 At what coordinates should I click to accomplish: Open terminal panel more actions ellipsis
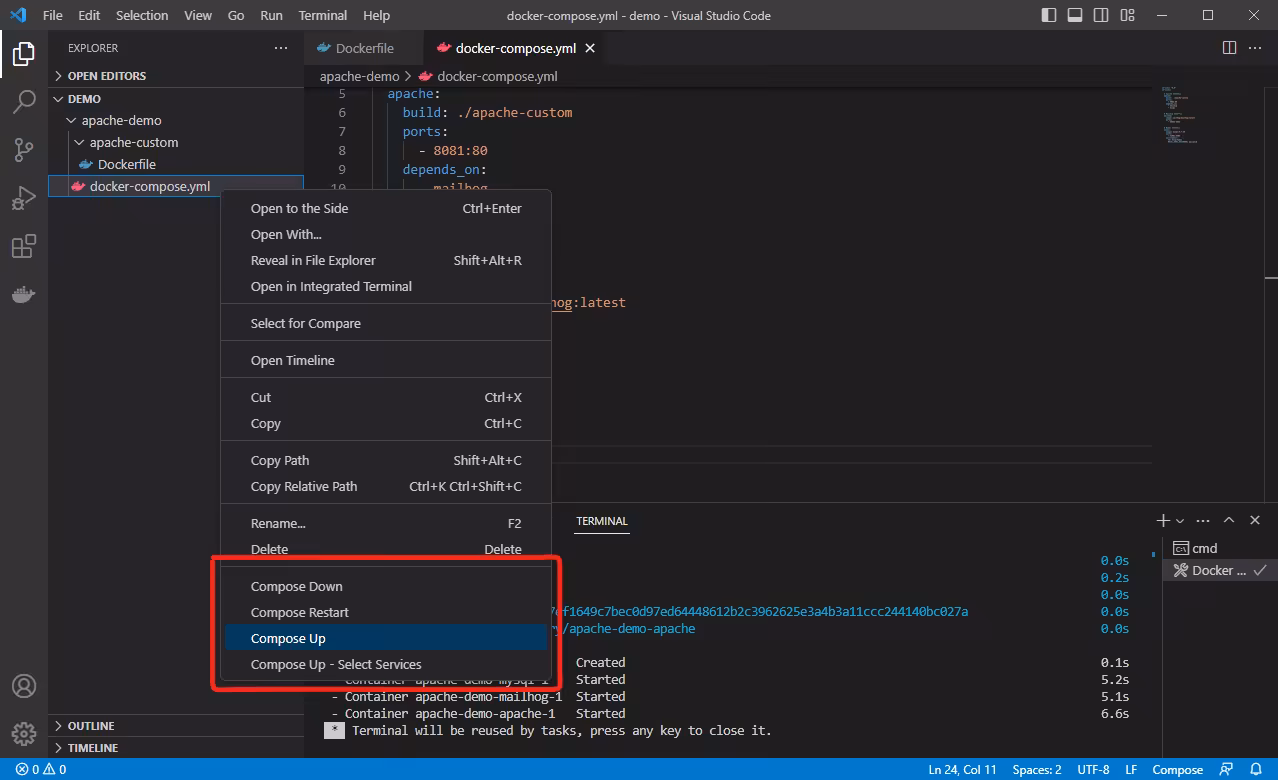click(1203, 521)
